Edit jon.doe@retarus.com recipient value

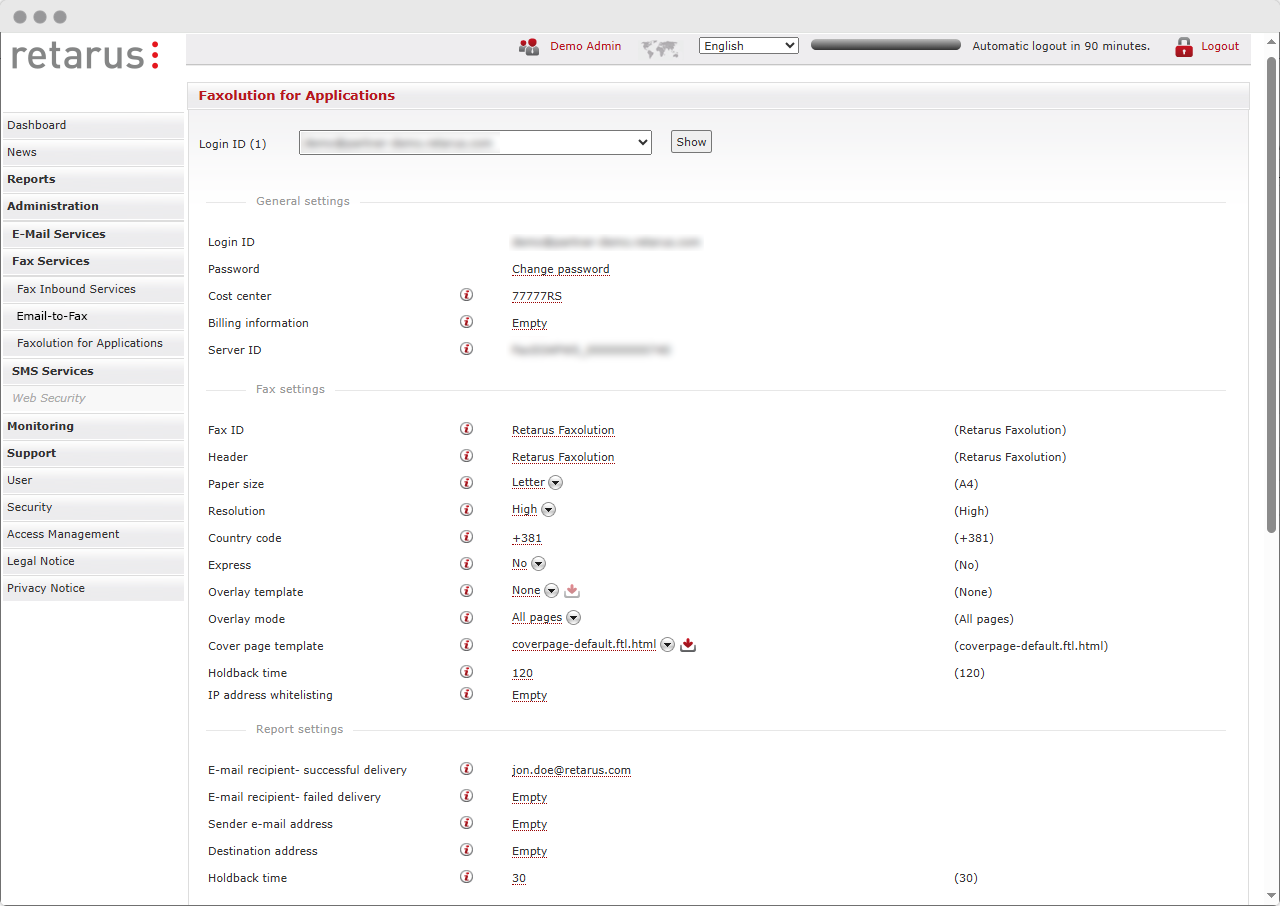click(x=571, y=770)
